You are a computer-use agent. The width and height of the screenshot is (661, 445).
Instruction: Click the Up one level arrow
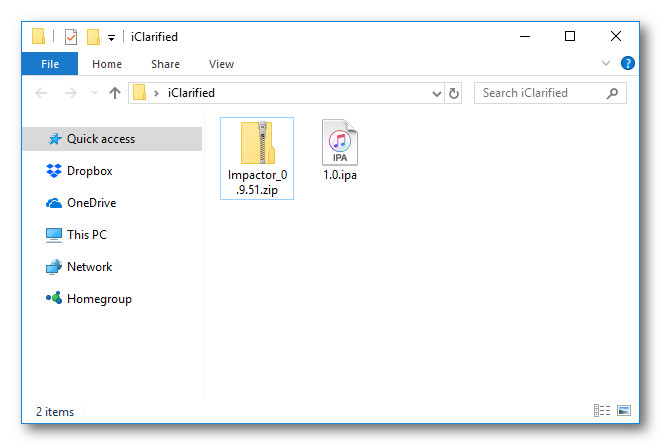(115, 93)
